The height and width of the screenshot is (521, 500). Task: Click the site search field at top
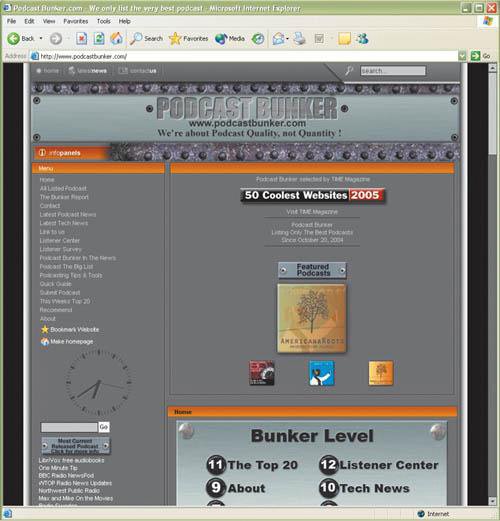pos(393,71)
